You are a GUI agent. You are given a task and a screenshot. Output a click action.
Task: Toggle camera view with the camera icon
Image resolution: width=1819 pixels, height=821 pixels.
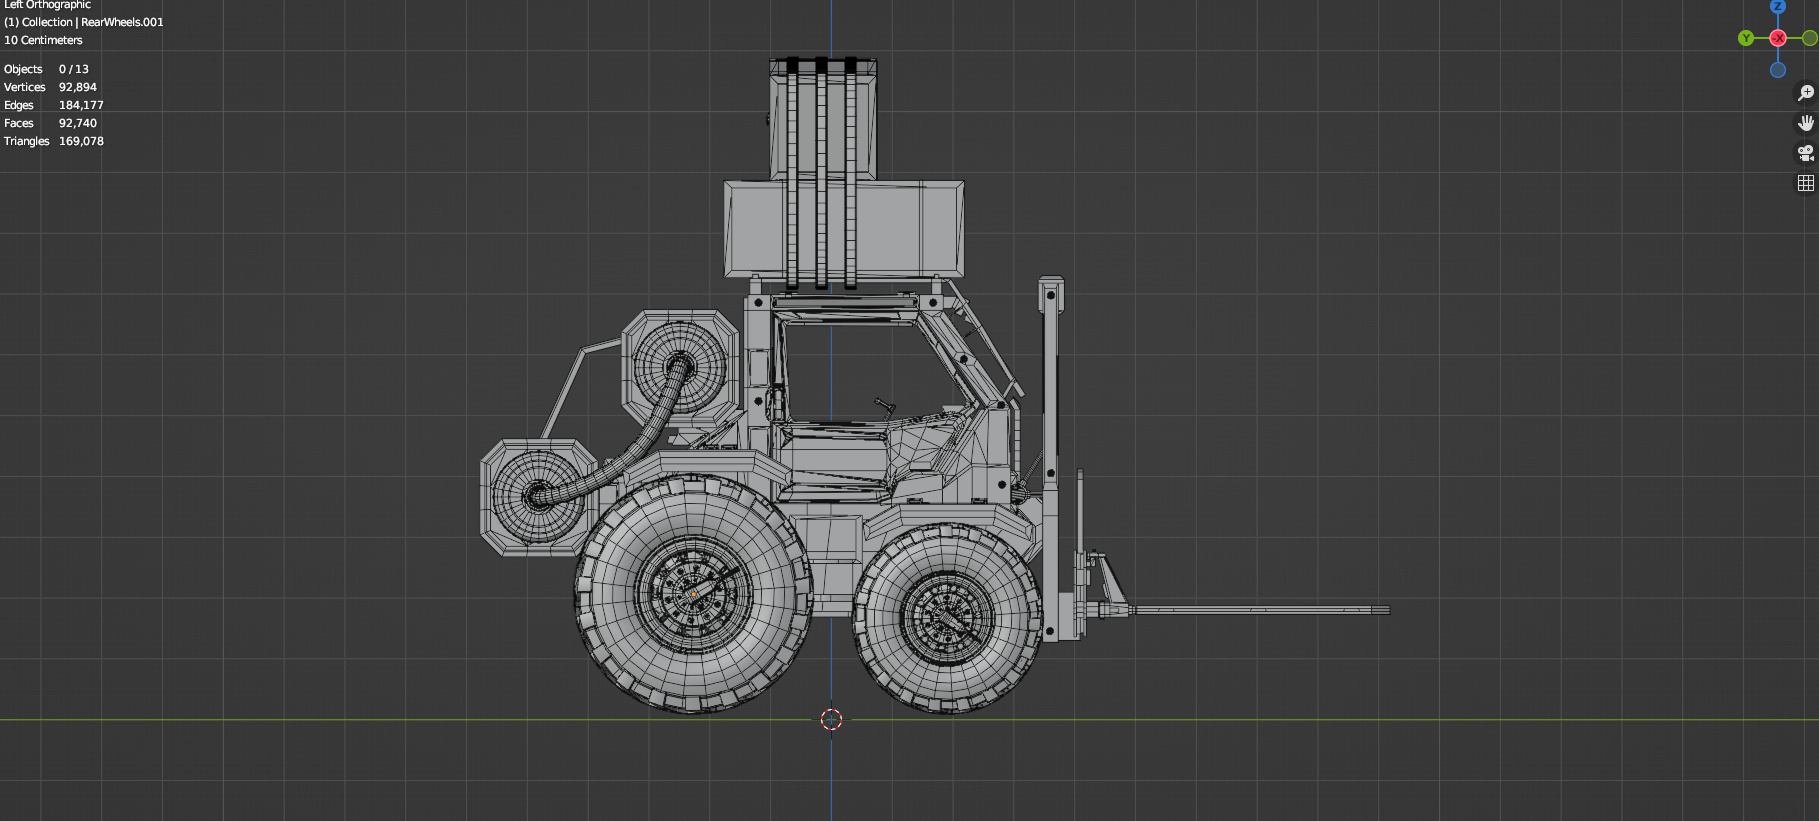pyautogui.click(x=1806, y=153)
